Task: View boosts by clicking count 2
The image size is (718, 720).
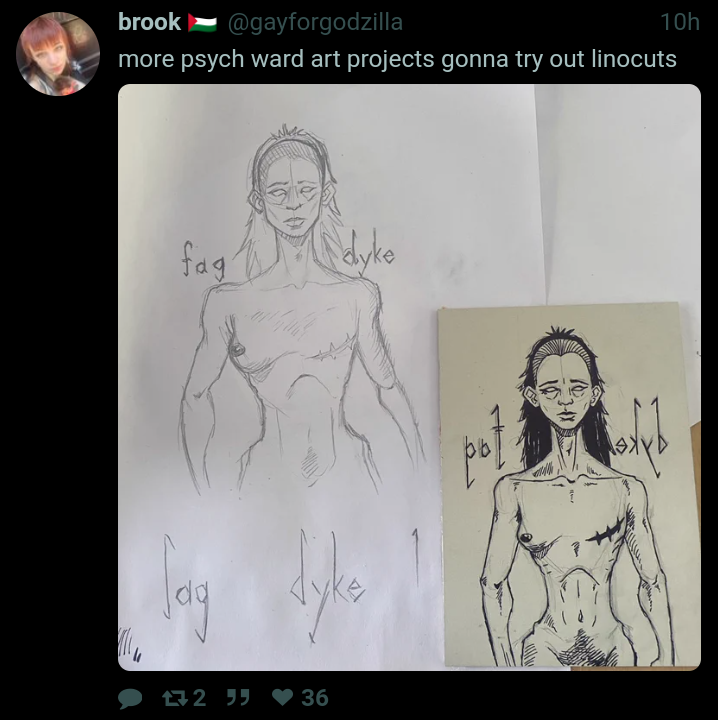Action: tap(199, 698)
